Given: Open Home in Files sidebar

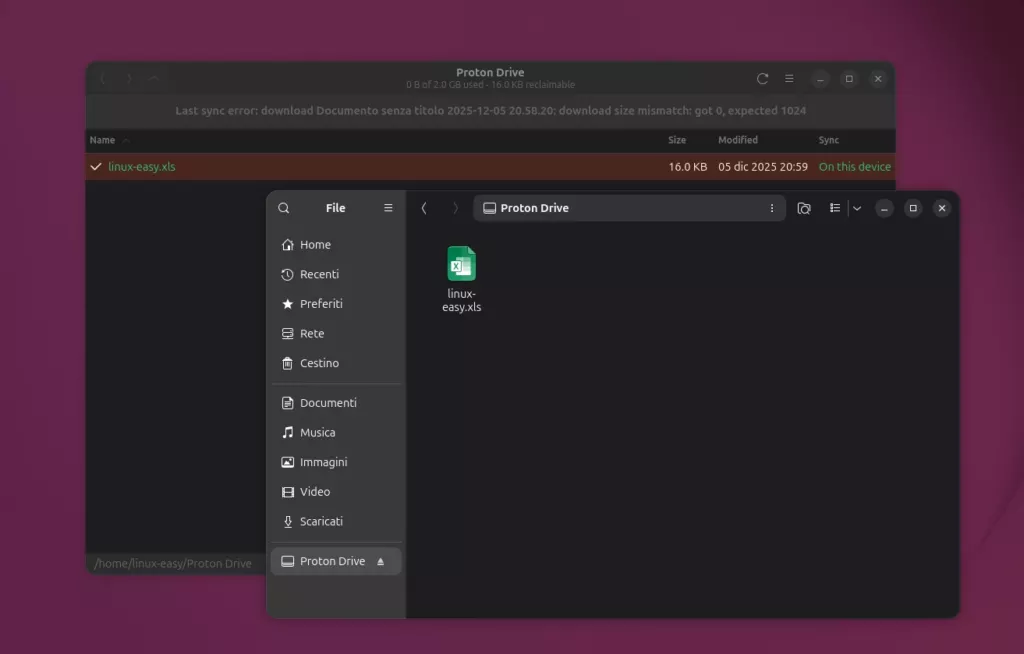Looking at the screenshot, I should pos(336,244).
